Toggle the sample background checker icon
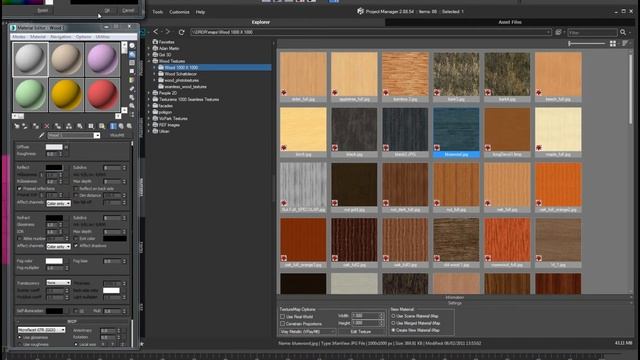This screenshot has height=360, width=640. (x=132, y=63)
